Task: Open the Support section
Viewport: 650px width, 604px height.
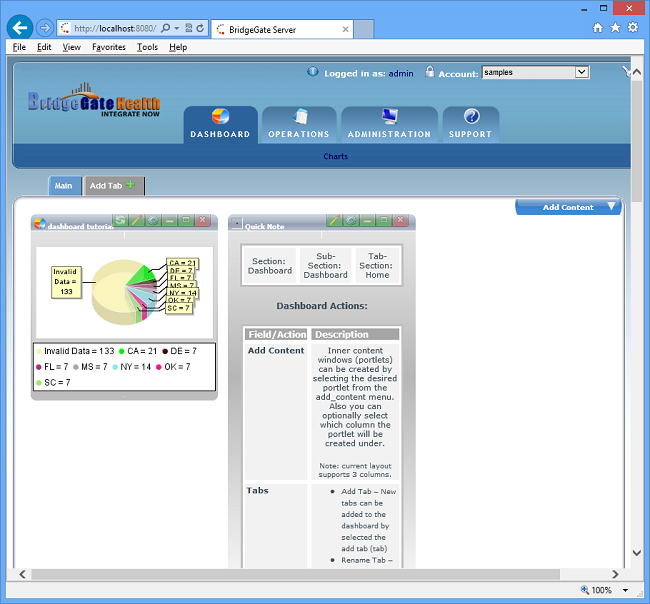Action: (470, 125)
